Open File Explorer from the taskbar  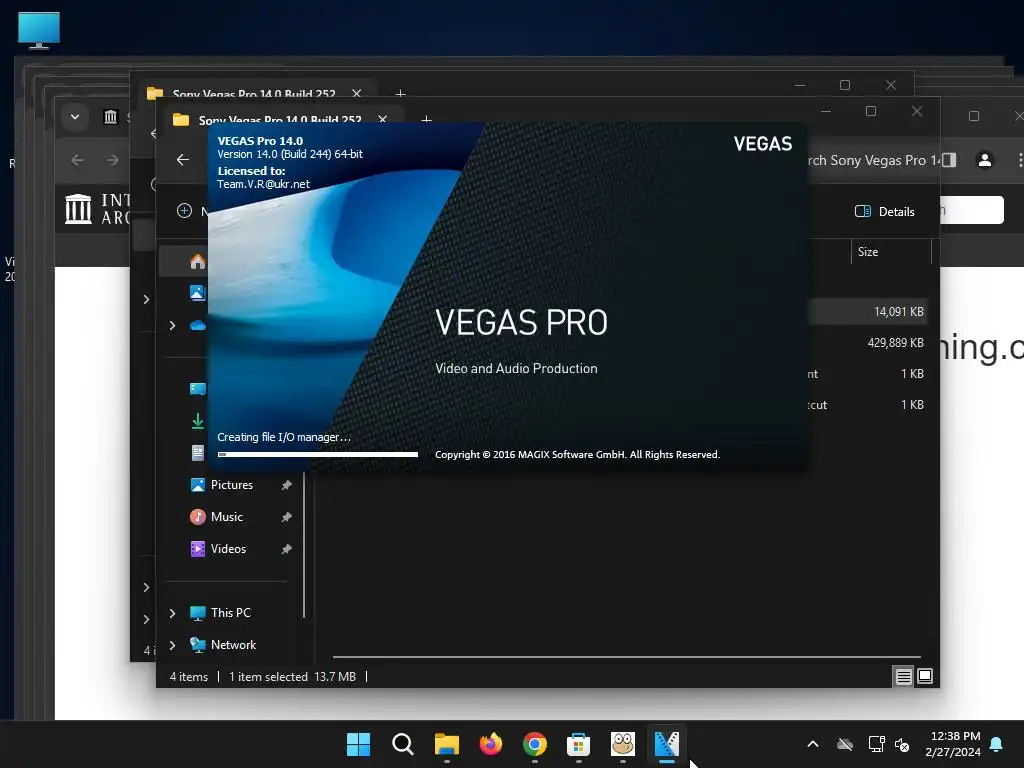[447, 744]
